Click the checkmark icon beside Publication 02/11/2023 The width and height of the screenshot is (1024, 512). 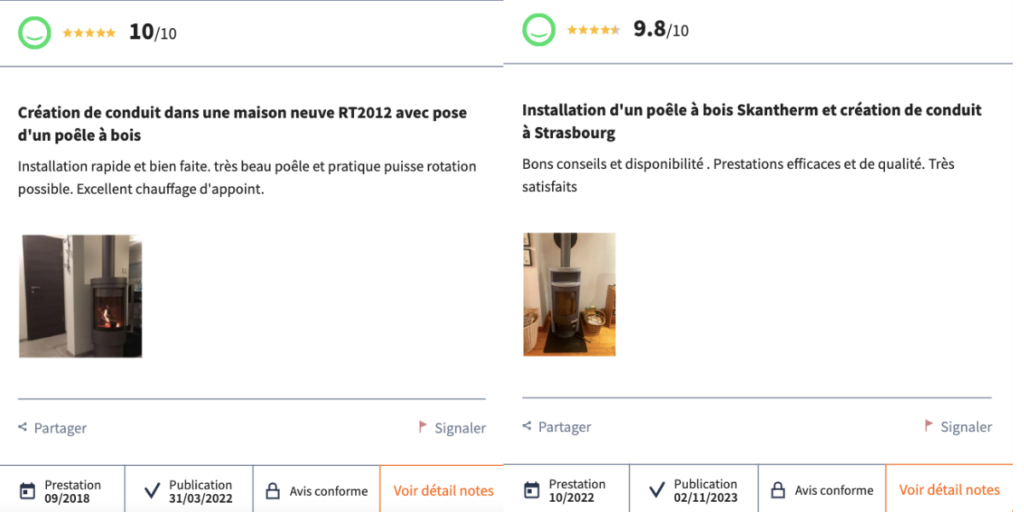coord(657,490)
